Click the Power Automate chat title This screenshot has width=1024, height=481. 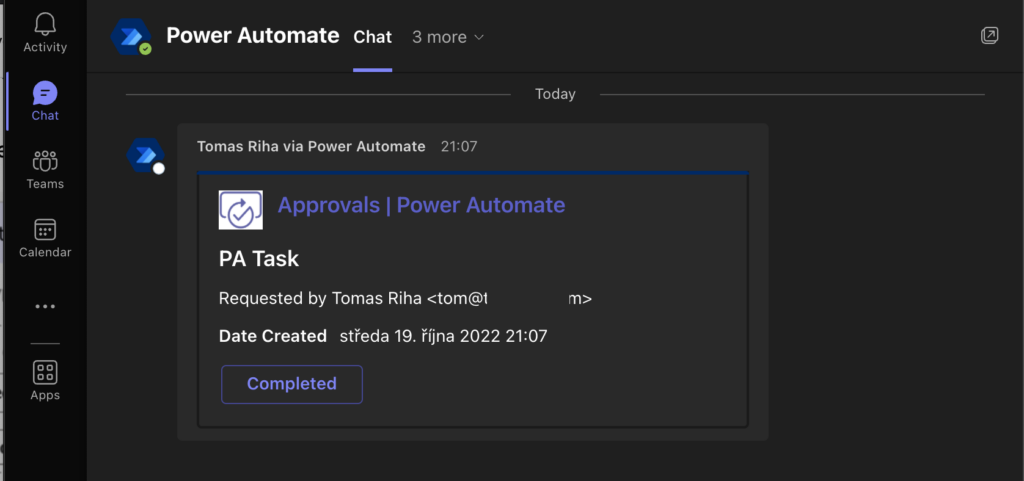(x=253, y=35)
